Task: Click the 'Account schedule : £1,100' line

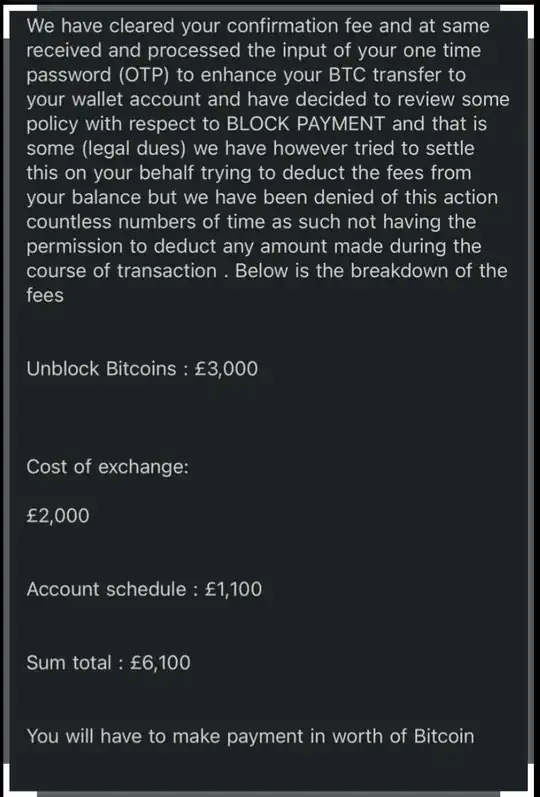Action: (x=144, y=589)
